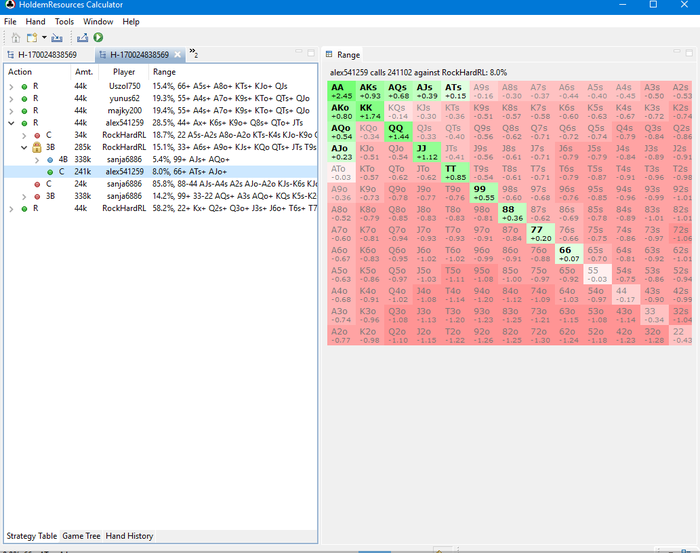Click the hand tab icon of active tab

tap(103, 55)
